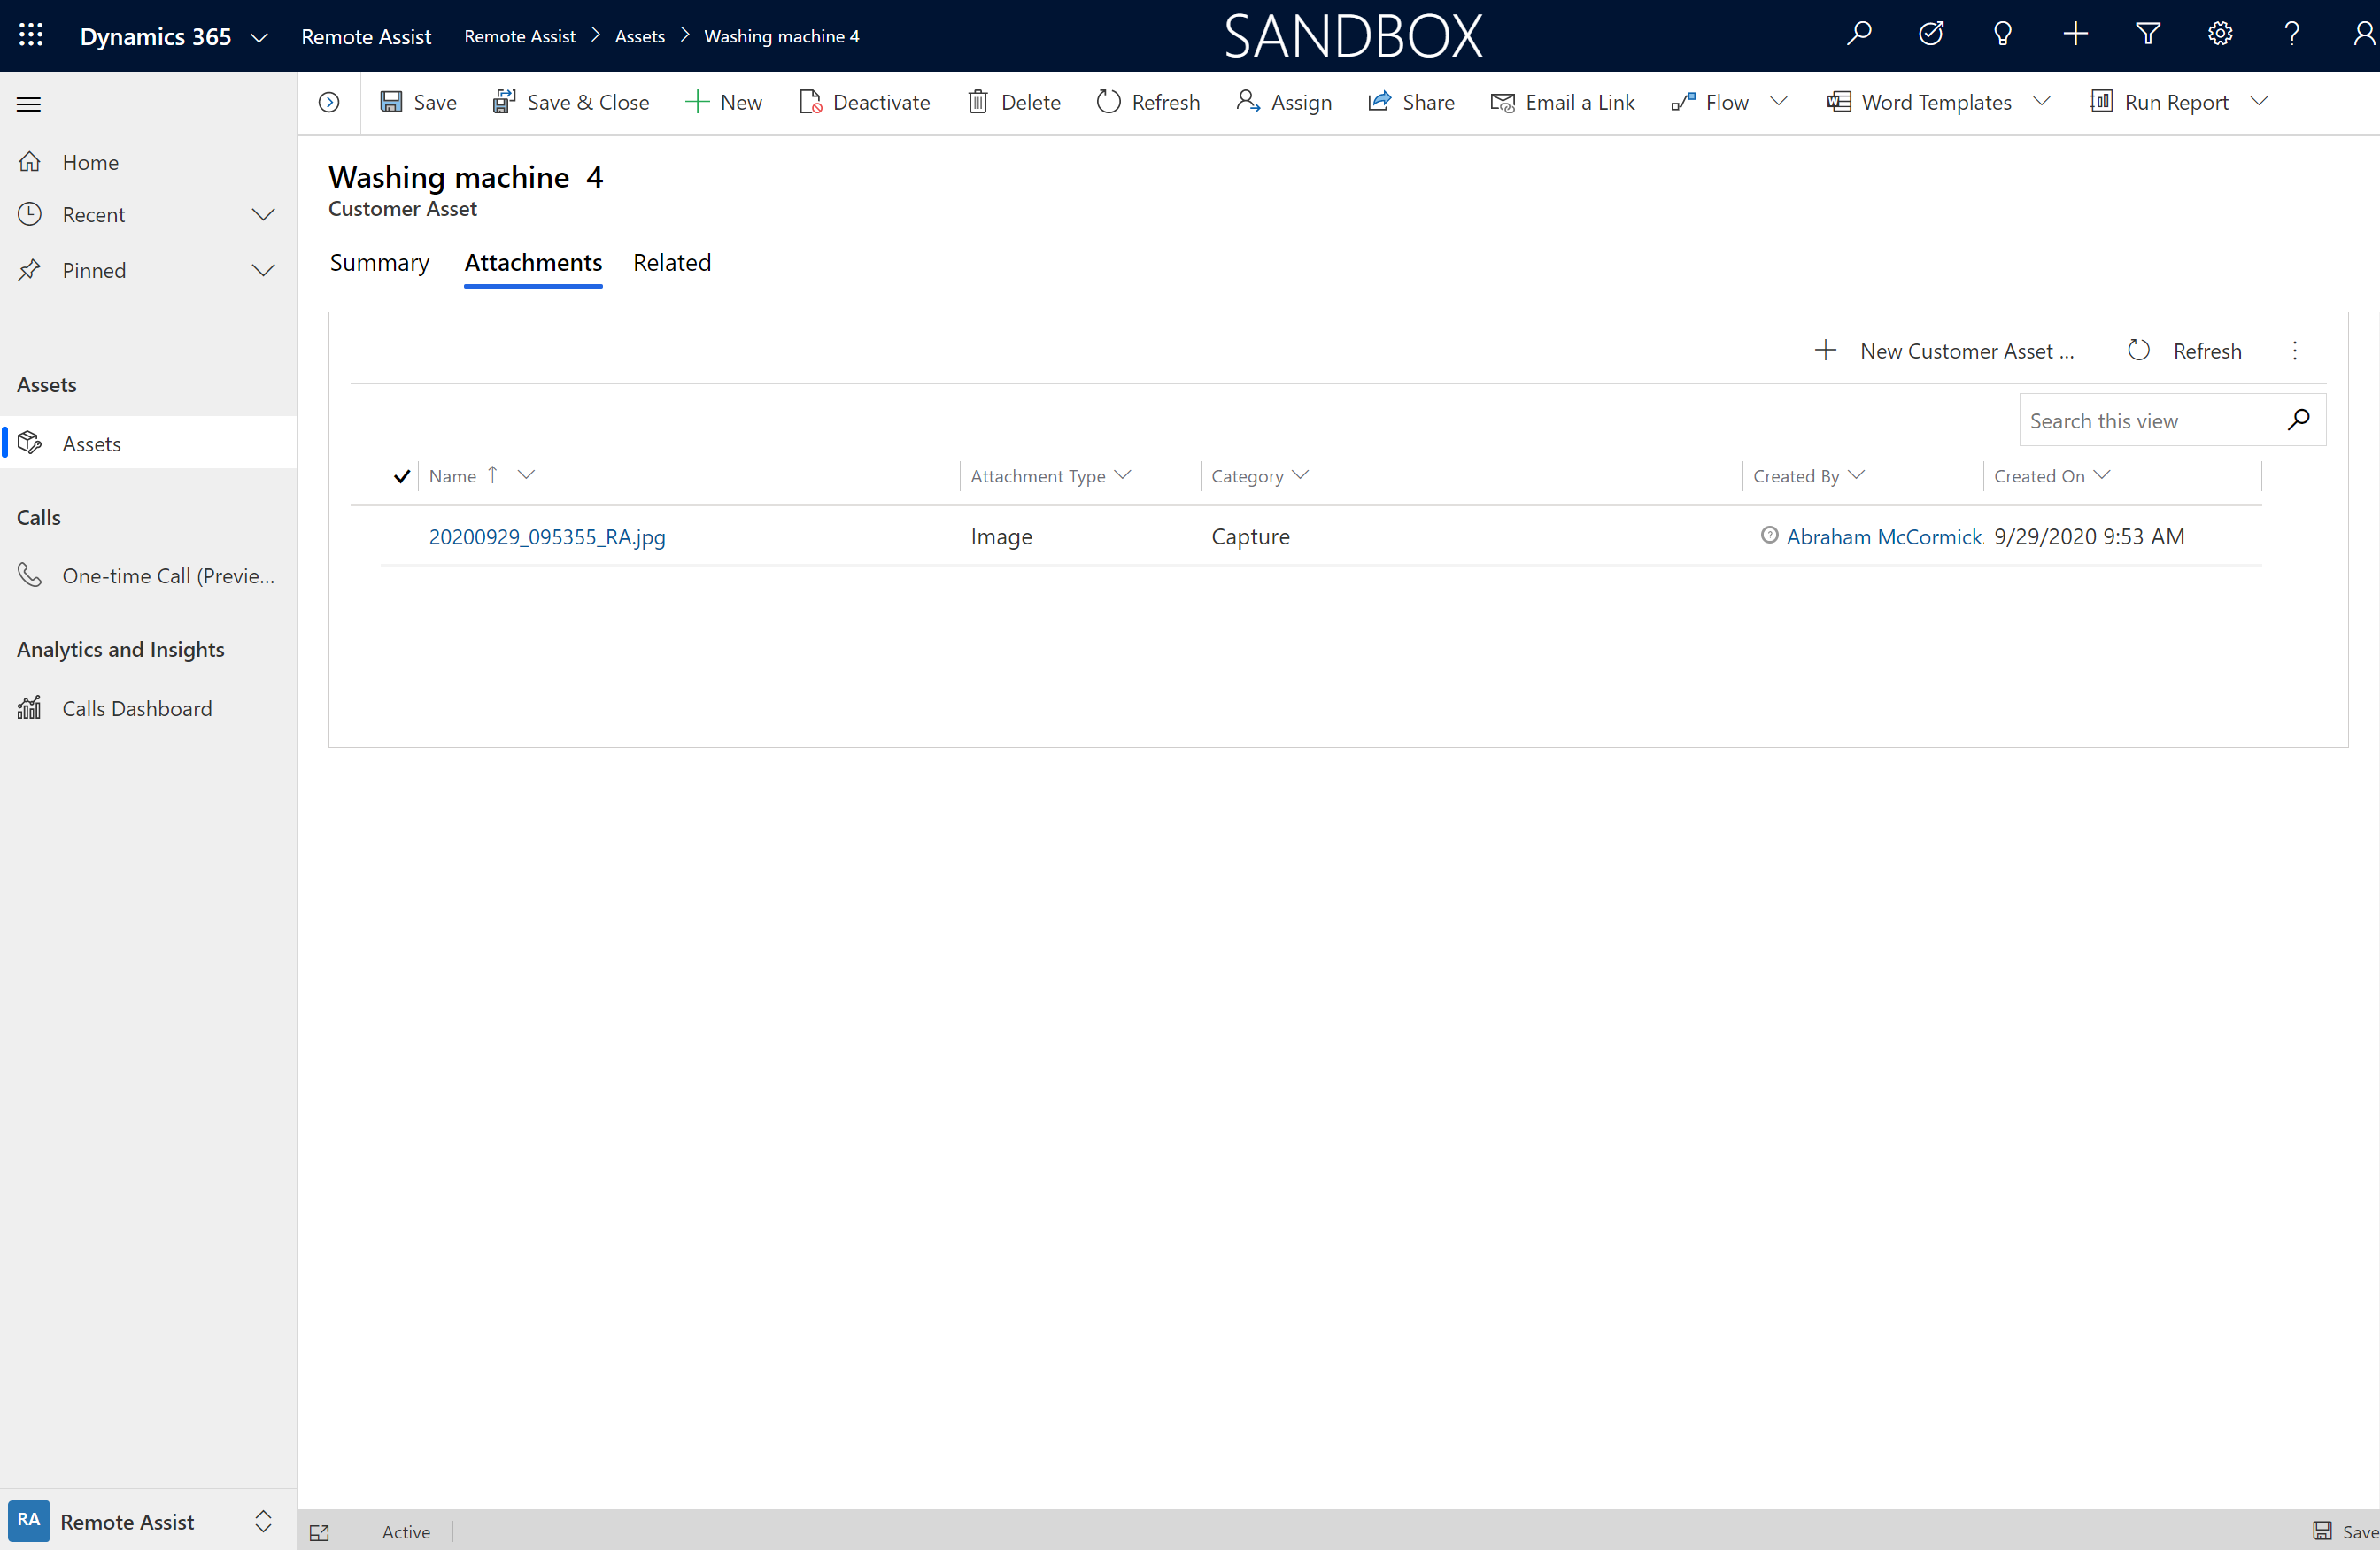
Task: Toggle the Recent expander in sidebar
Action: (x=264, y=213)
